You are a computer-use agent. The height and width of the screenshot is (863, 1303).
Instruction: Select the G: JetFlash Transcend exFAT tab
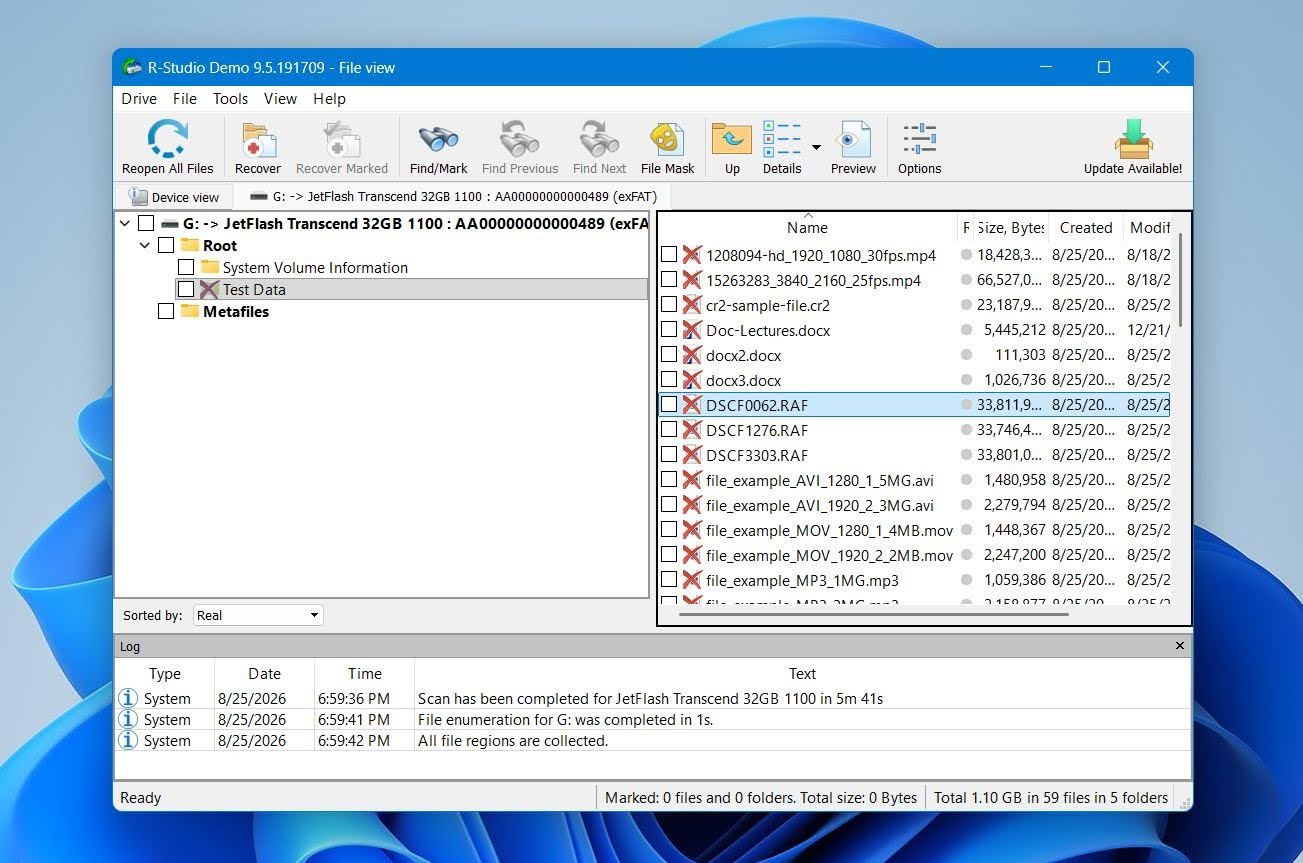coord(452,196)
